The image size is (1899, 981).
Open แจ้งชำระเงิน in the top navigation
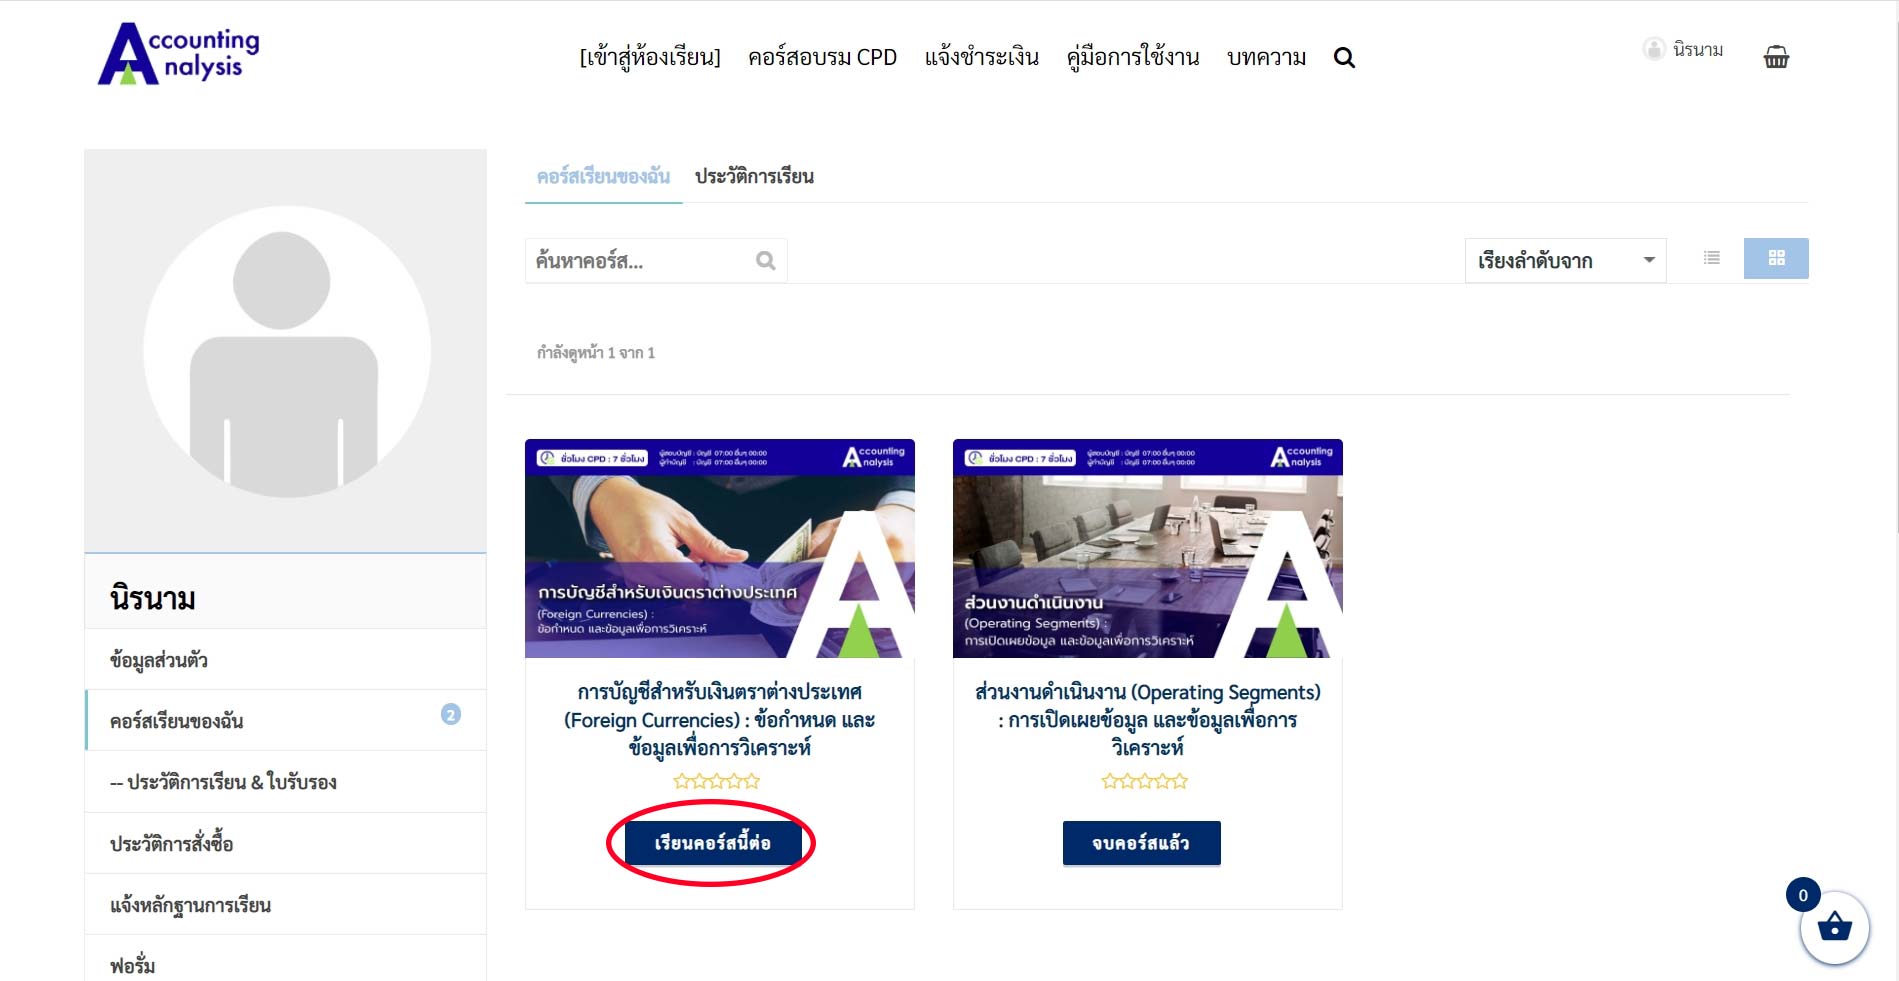pyautogui.click(x=982, y=58)
